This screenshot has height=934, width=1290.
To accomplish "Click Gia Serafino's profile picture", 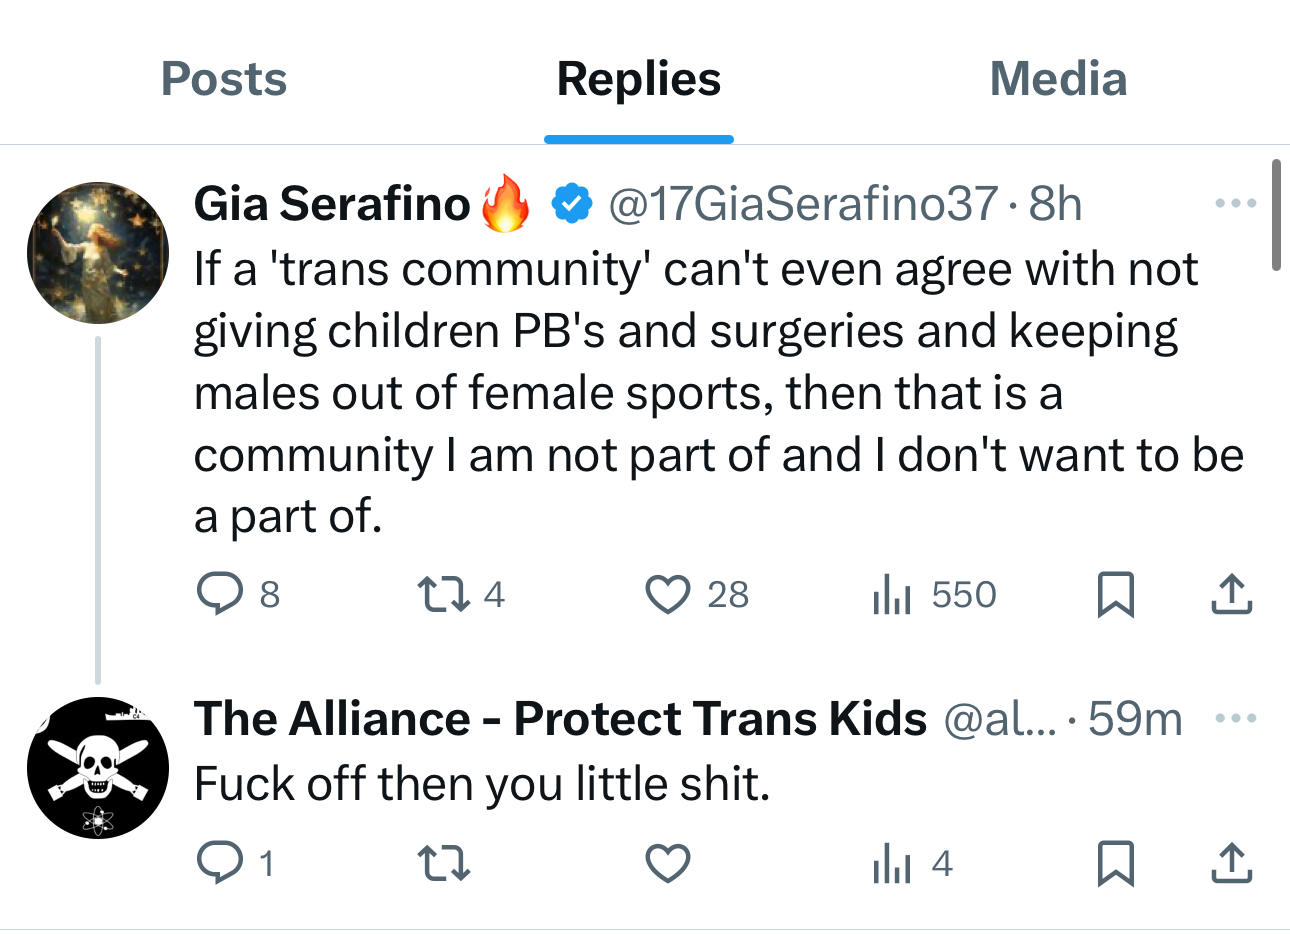I will [x=98, y=253].
